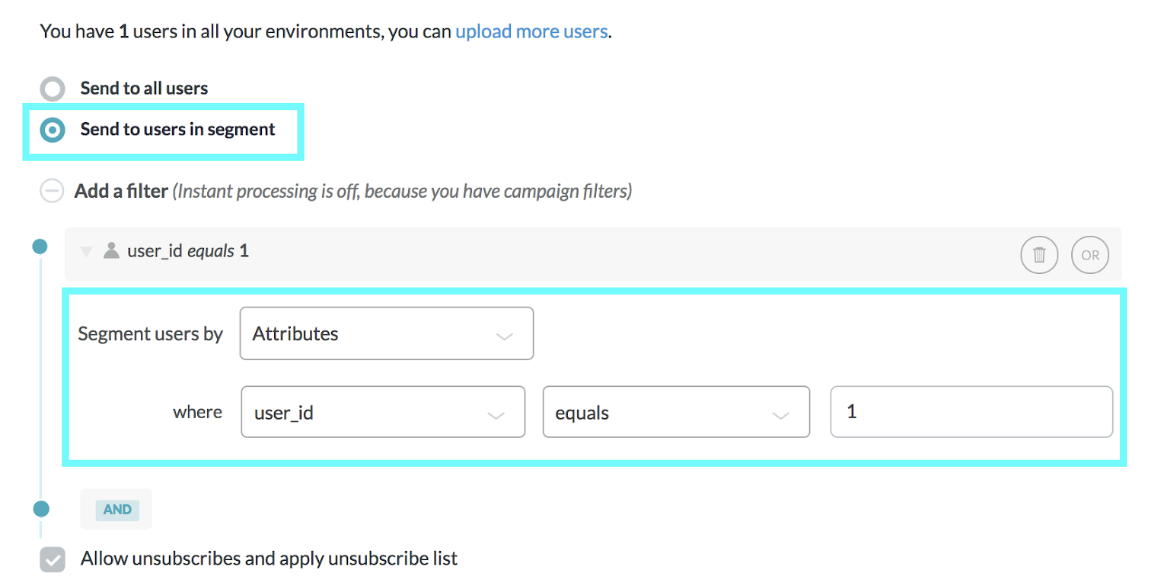Image resolution: width=1158 pixels, height=588 pixels.
Task: Open the equals operator dropdown
Action: click(x=676, y=412)
